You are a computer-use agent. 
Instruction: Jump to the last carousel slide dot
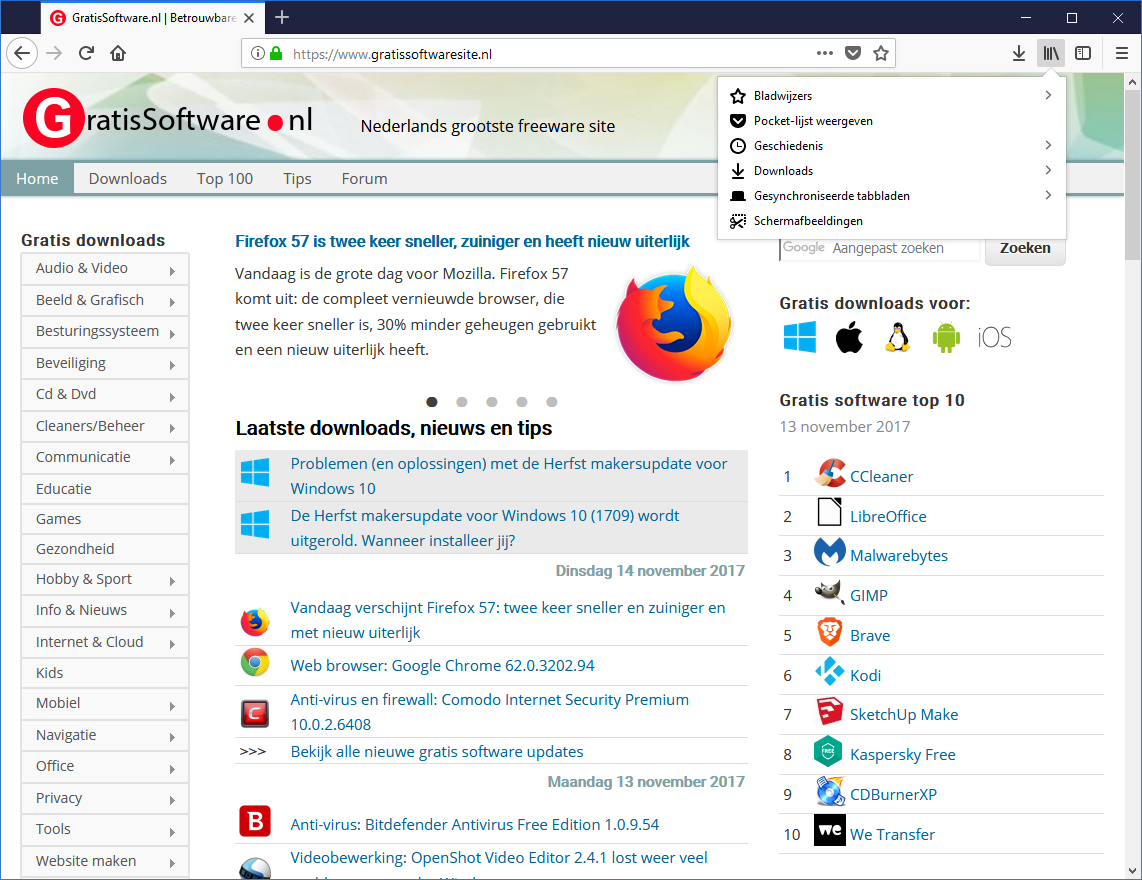(552, 402)
